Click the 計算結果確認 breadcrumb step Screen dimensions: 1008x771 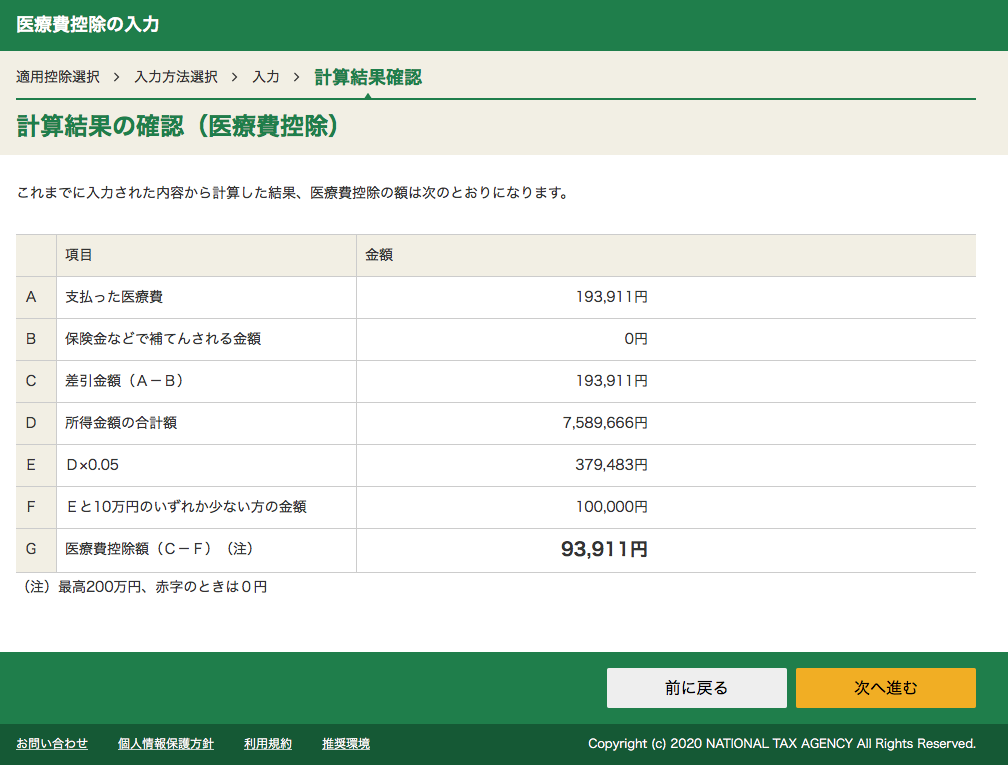(x=368, y=77)
